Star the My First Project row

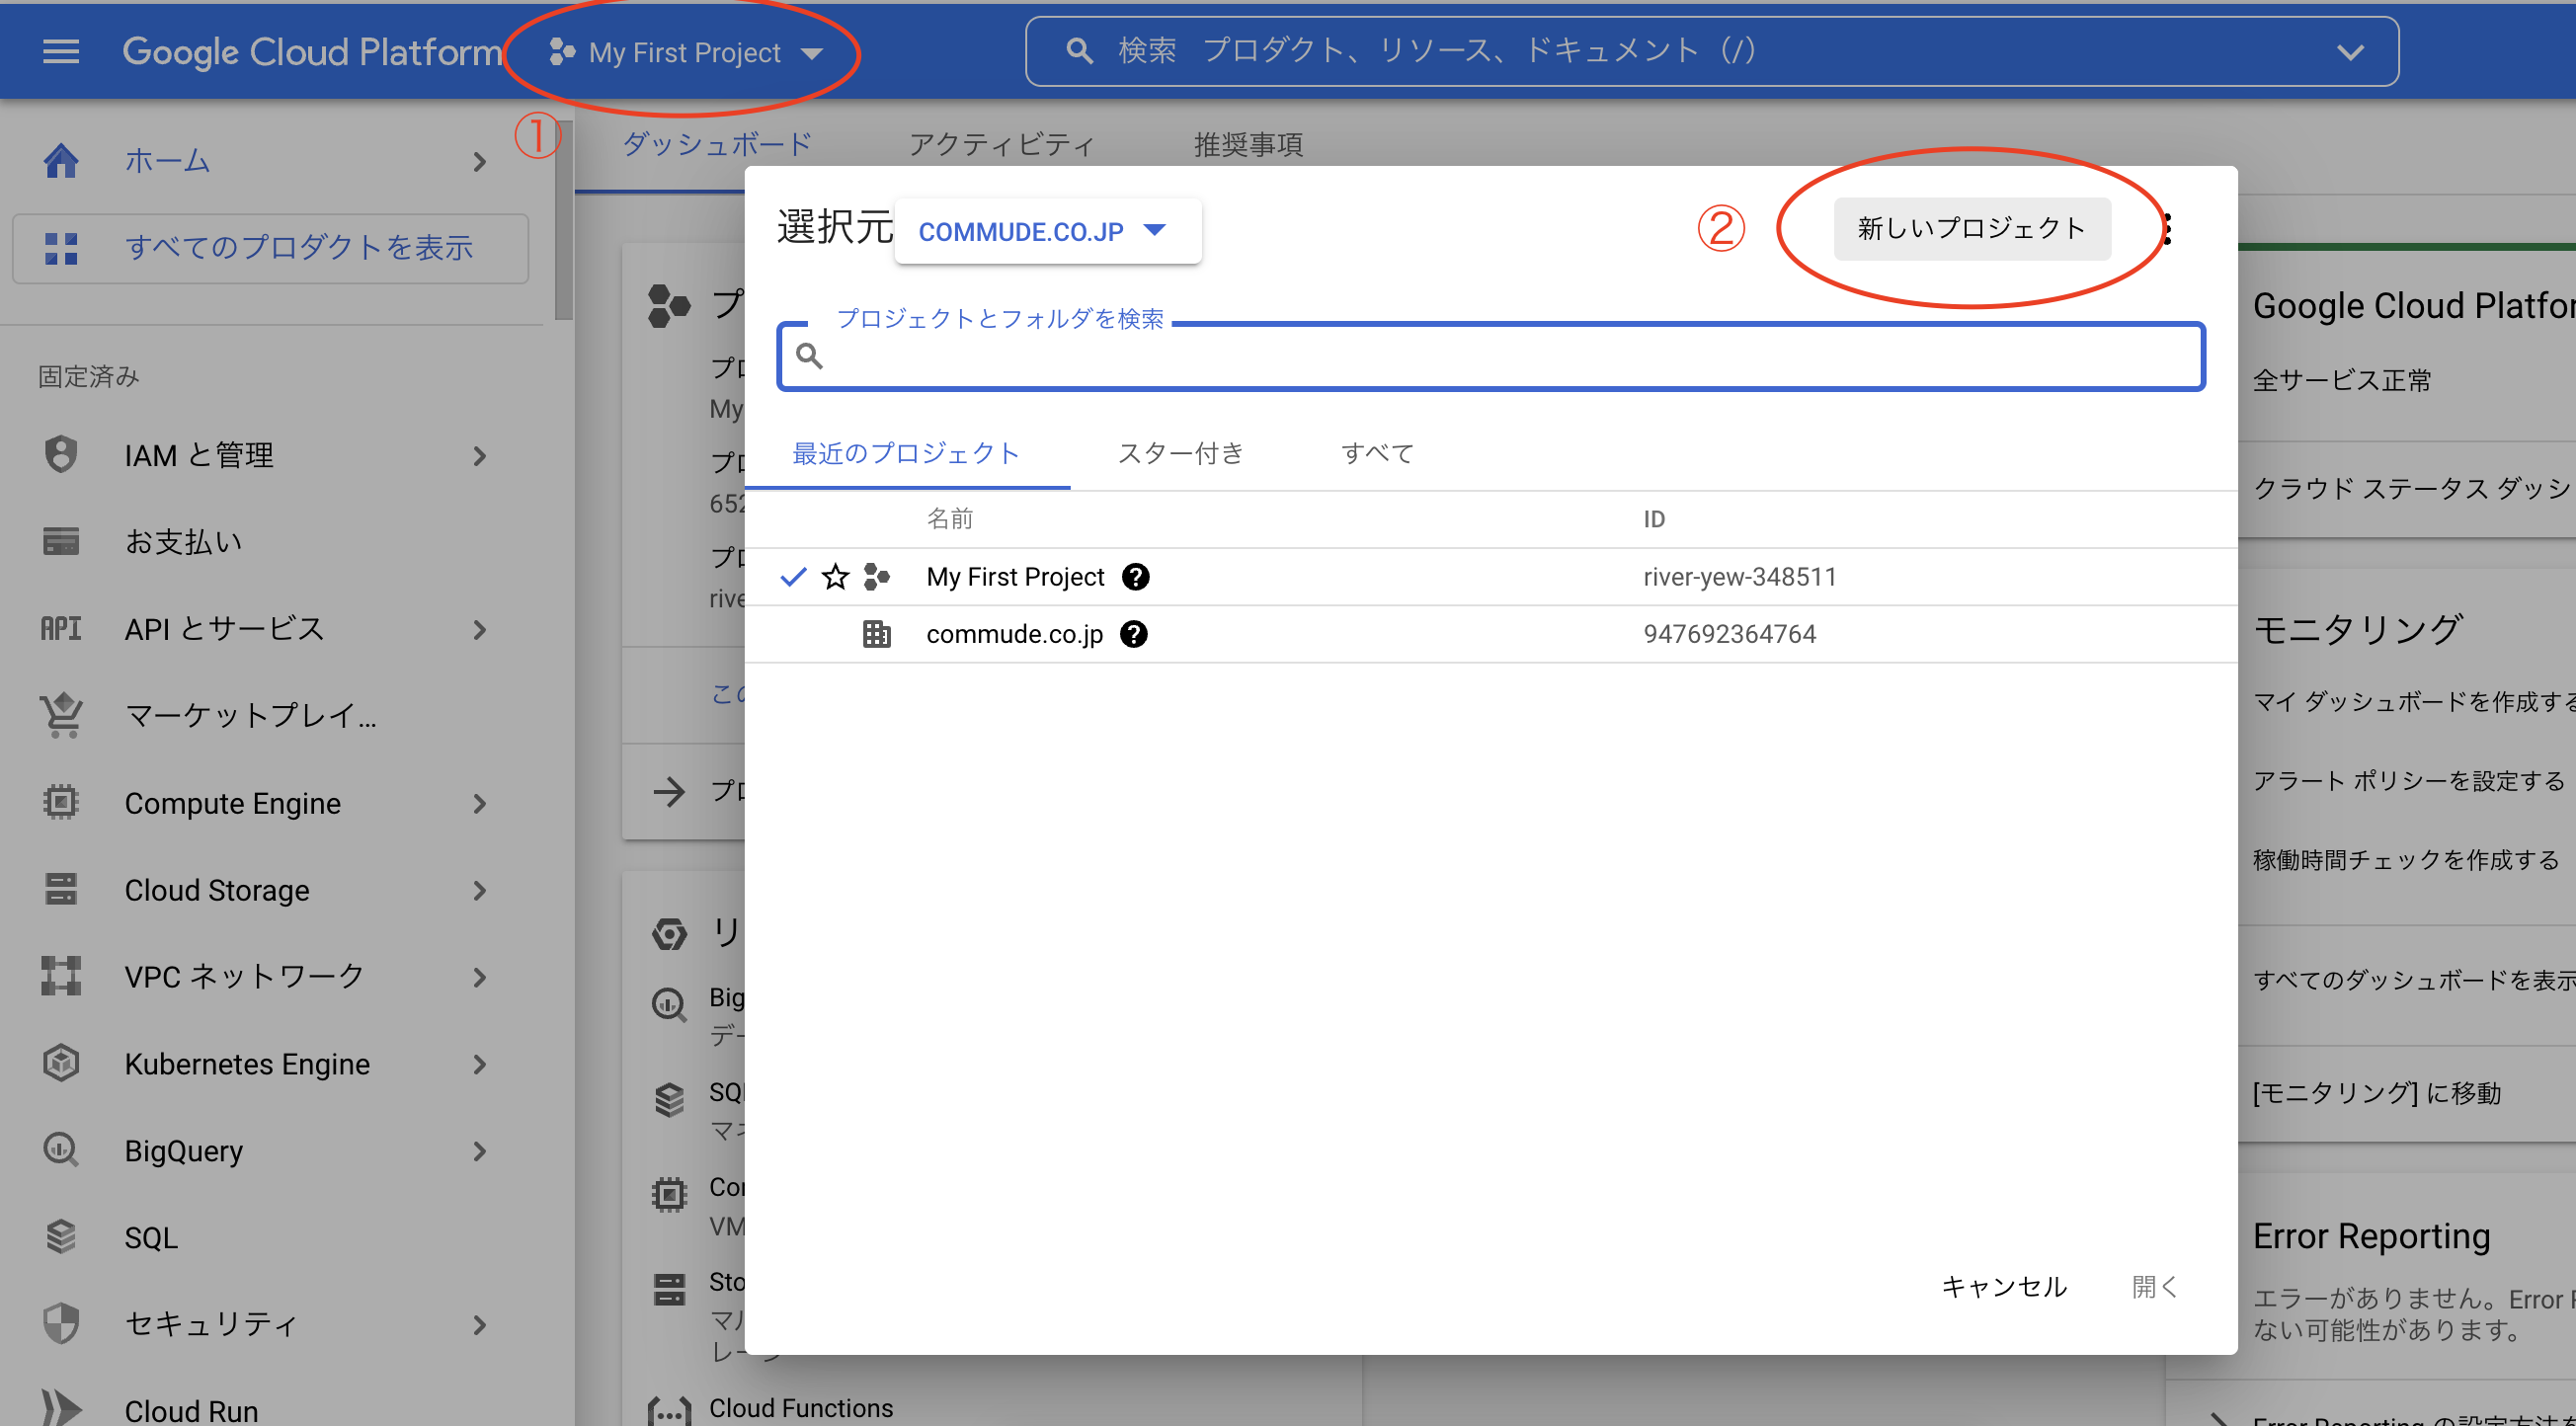coord(835,577)
